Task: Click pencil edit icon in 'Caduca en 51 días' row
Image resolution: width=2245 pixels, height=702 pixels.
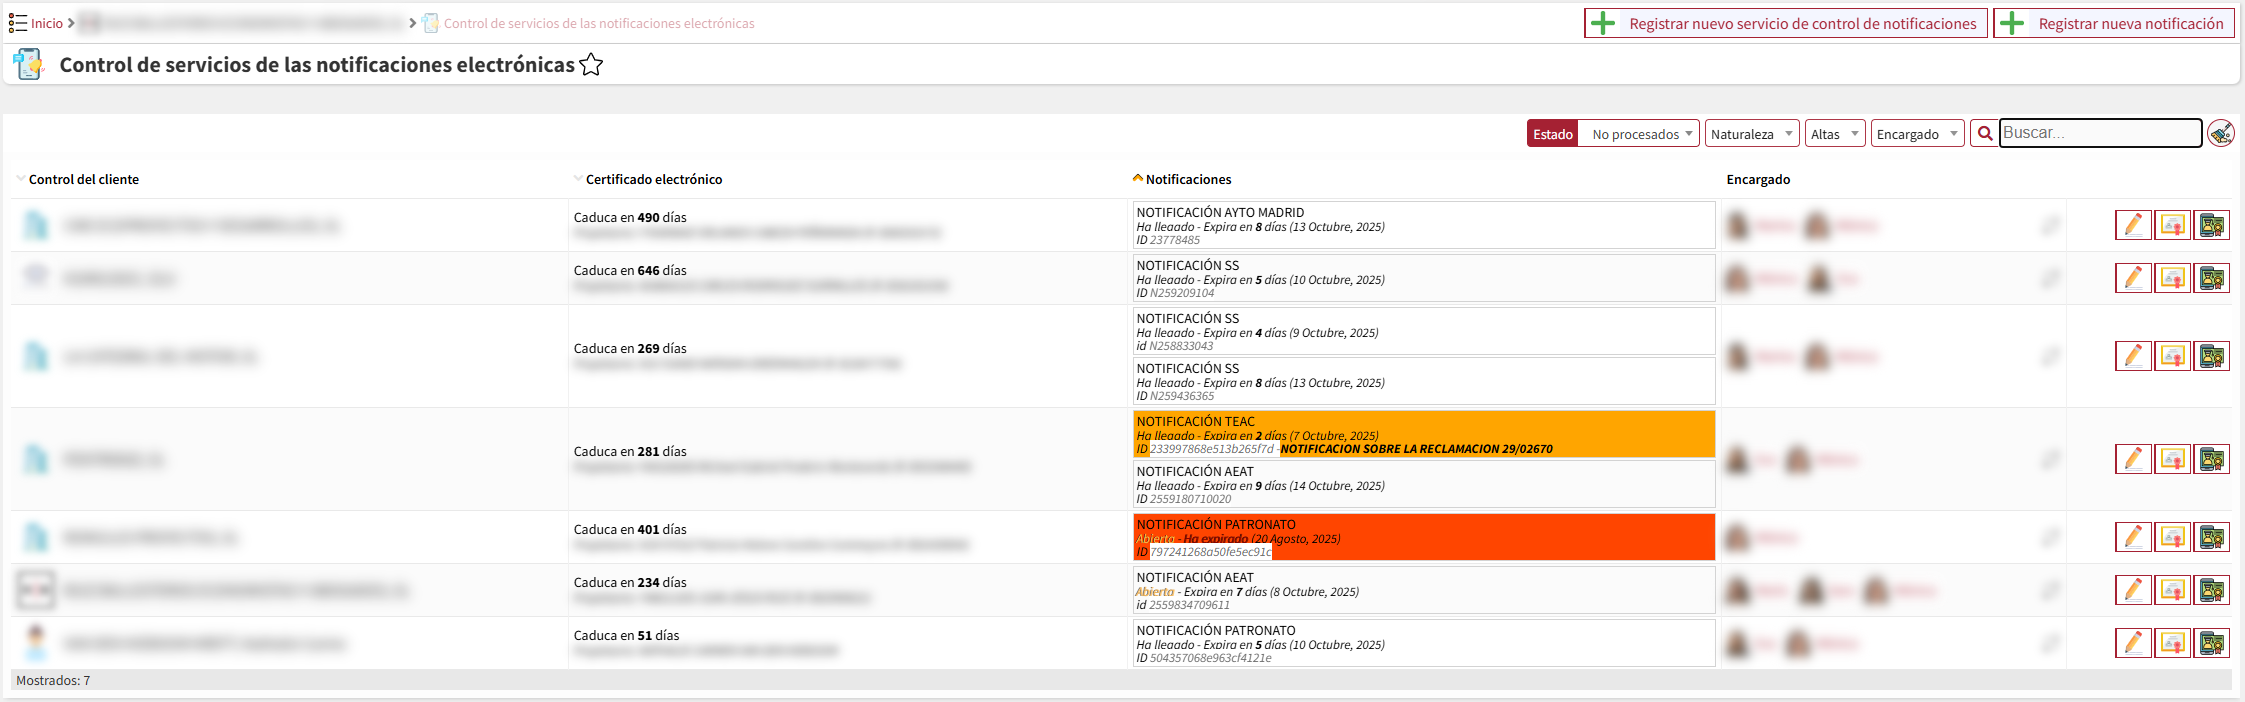Action: coord(2133,644)
